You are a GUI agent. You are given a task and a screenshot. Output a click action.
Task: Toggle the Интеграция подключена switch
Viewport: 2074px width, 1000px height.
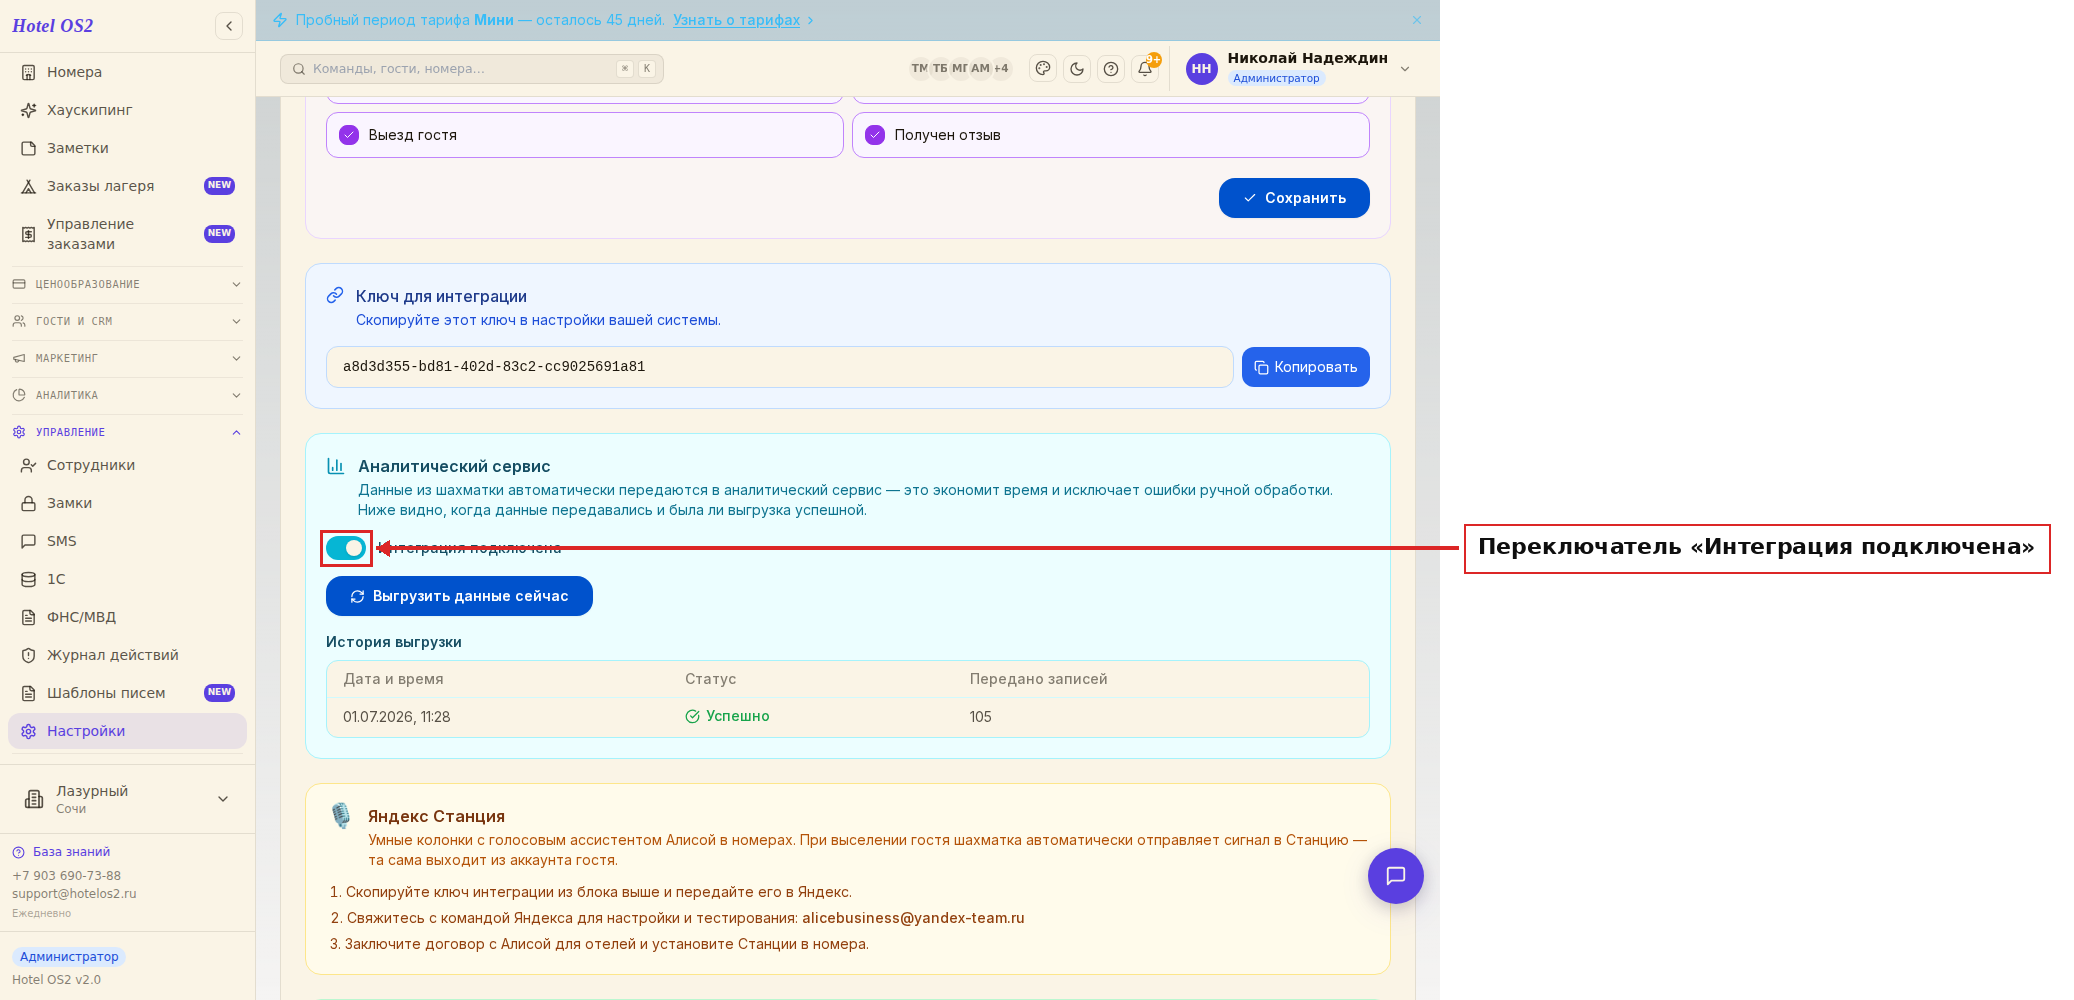(x=346, y=548)
